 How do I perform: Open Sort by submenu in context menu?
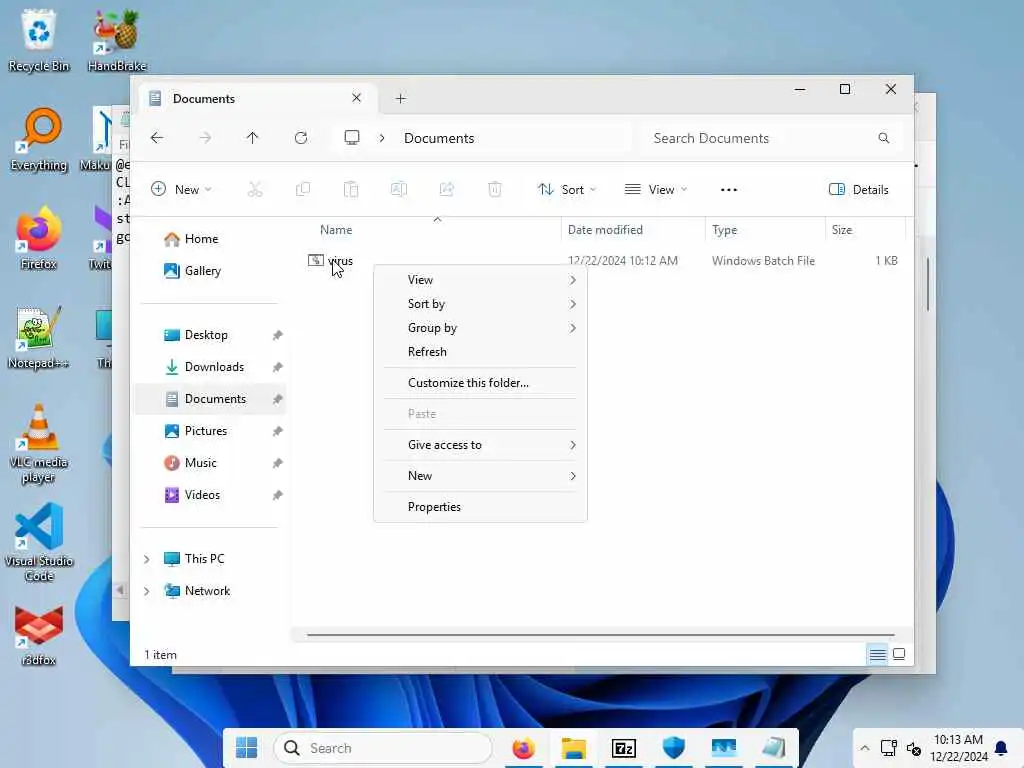[481, 304]
